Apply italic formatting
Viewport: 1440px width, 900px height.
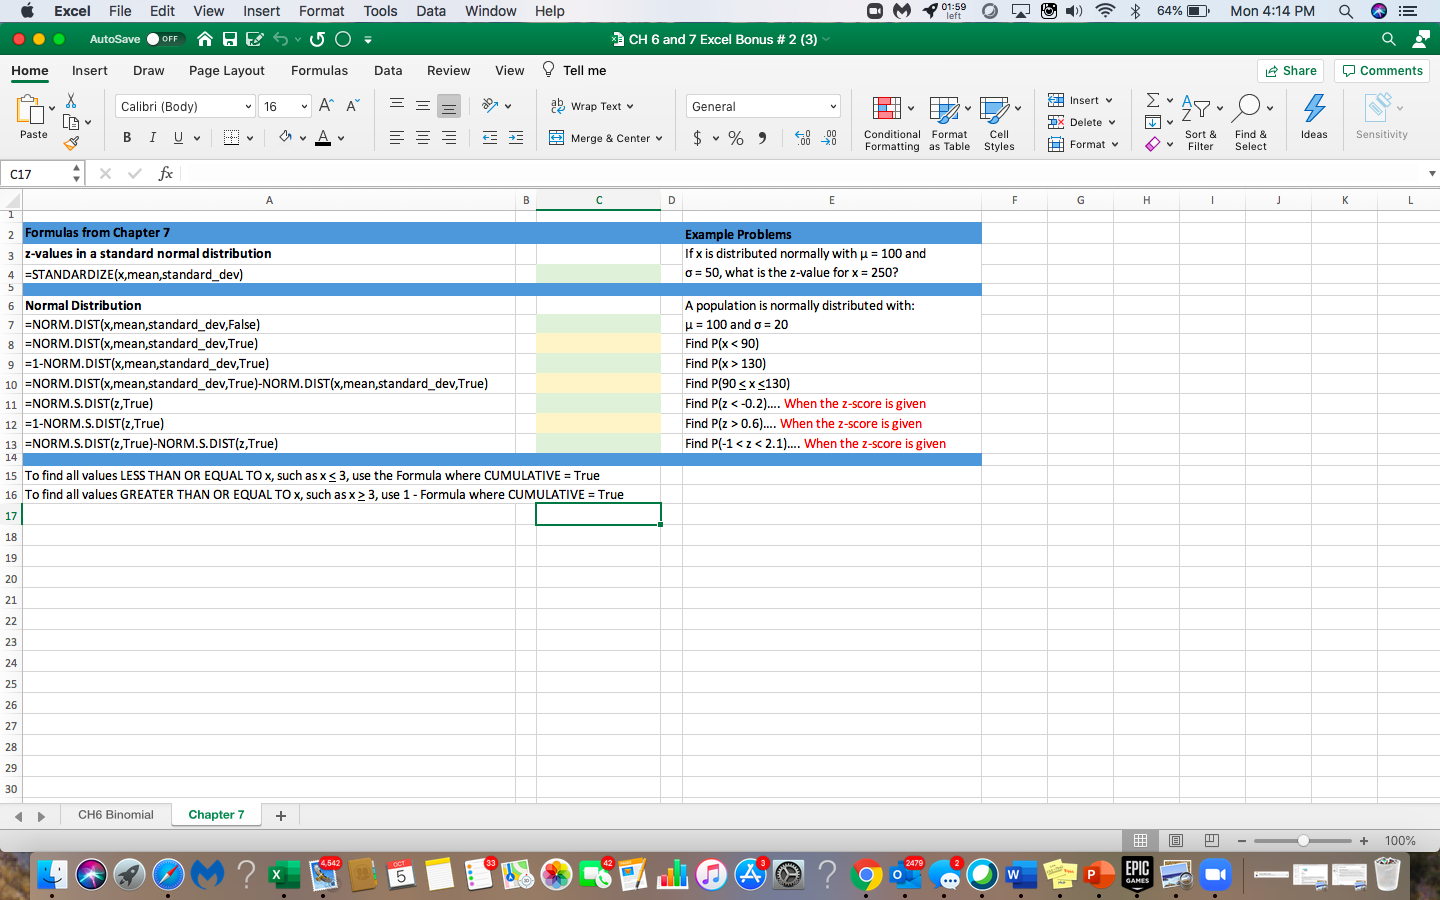152,138
